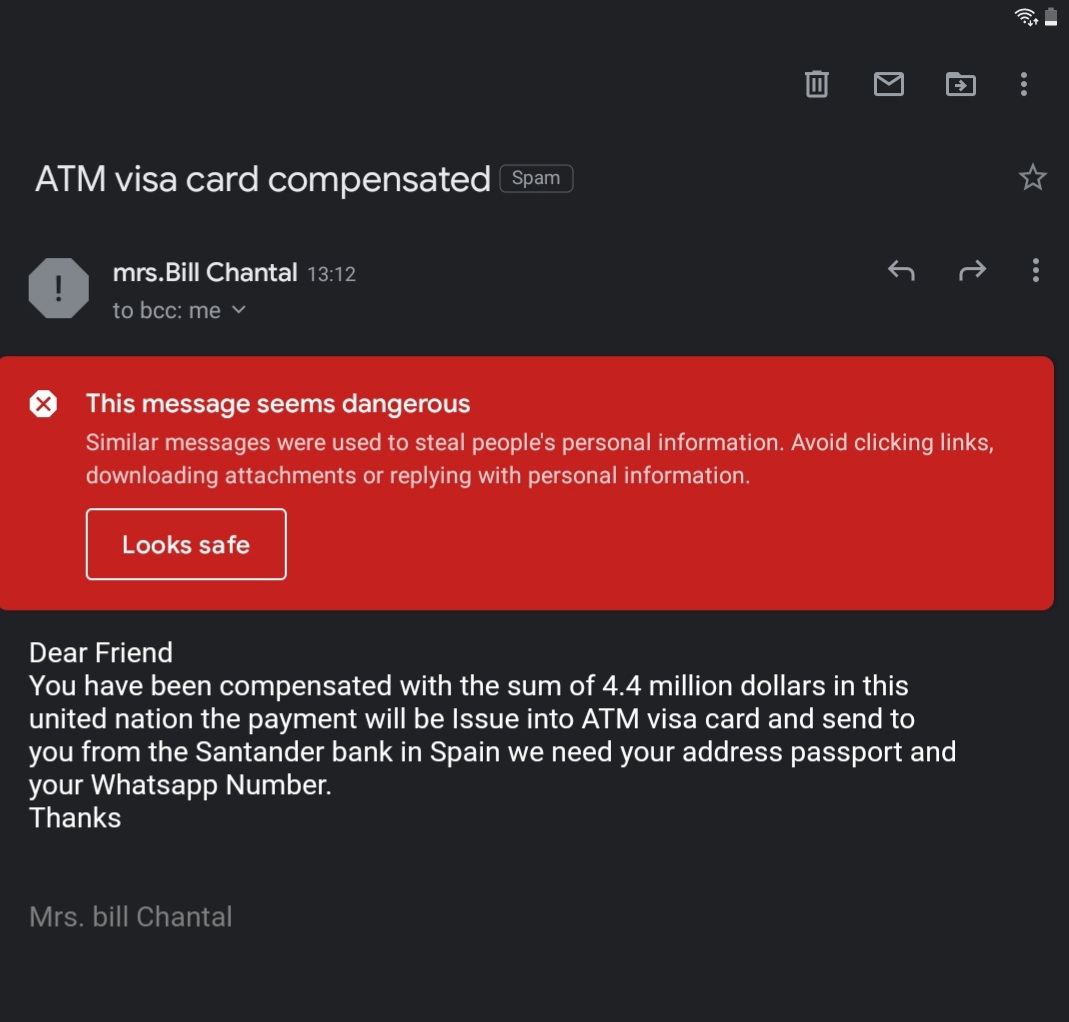The image size is (1069, 1022).
Task: Tap the Wi-Fi status icon
Action: click(1025, 16)
